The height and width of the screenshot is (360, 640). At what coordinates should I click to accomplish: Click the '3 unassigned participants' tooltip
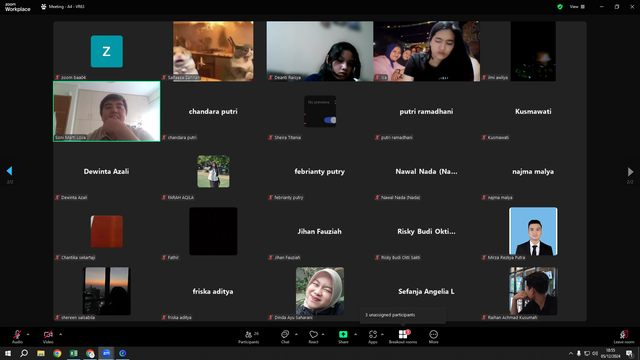coord(402,315)
